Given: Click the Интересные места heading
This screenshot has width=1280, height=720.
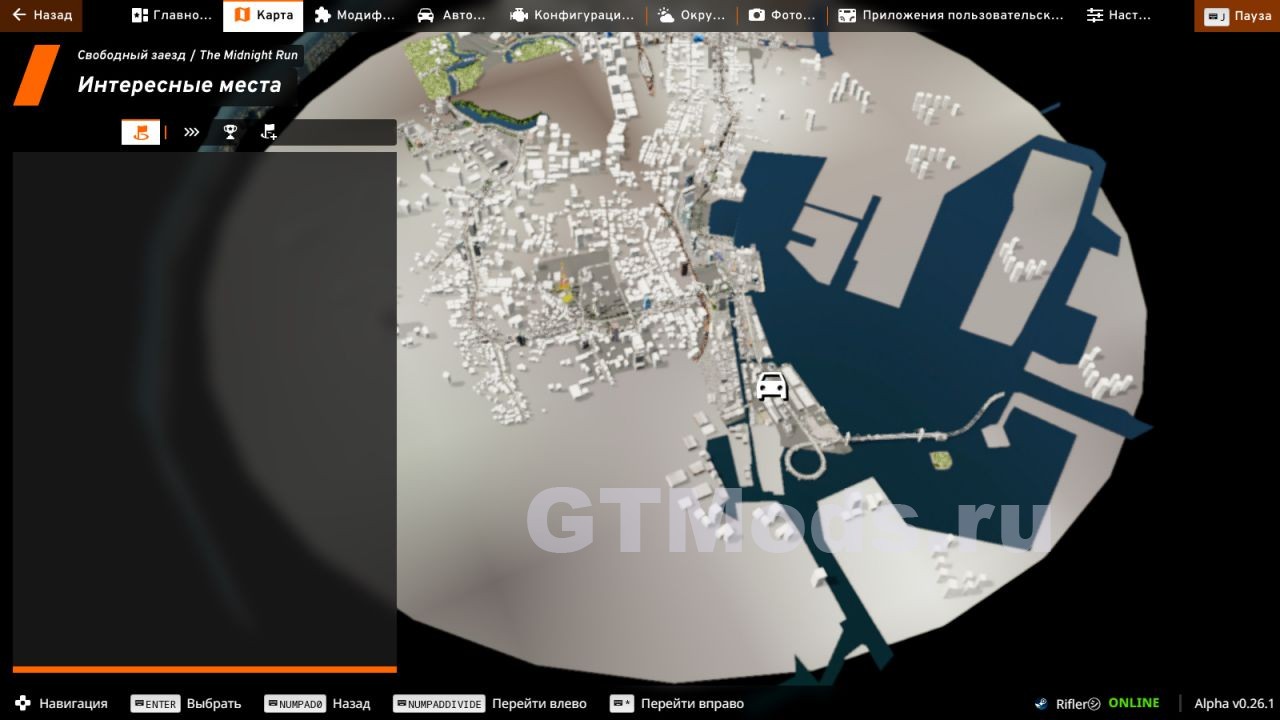Looking at the screenshot, I should pyautogui.click(x=179, y=85).
